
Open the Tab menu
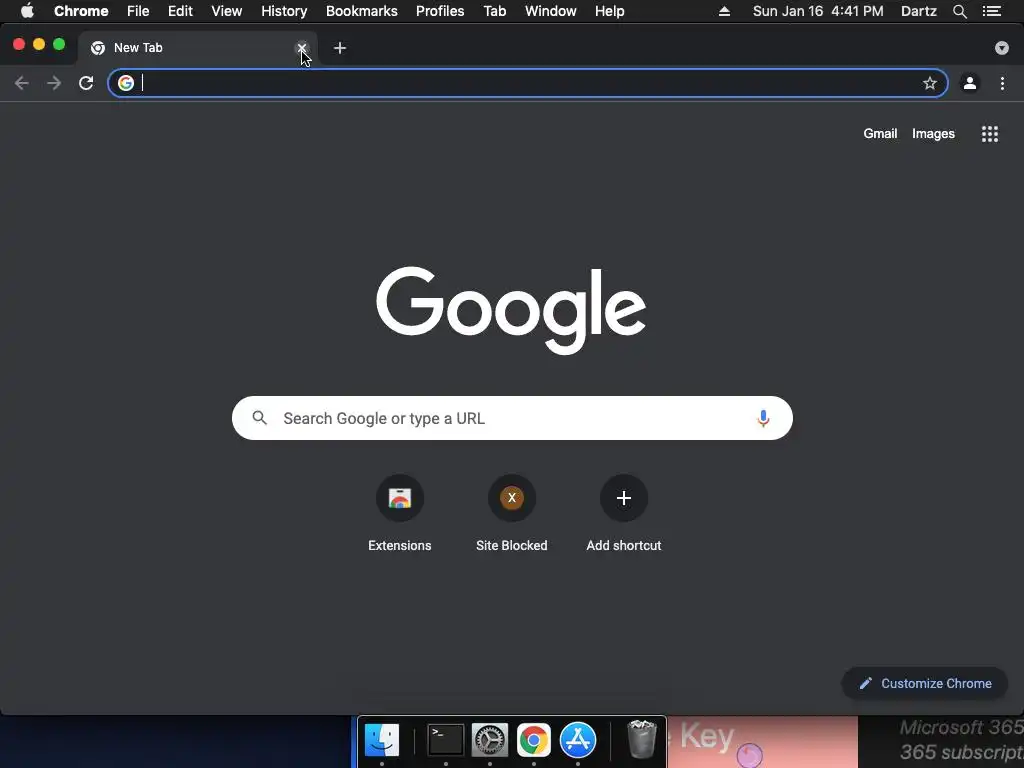click(495, 11)
